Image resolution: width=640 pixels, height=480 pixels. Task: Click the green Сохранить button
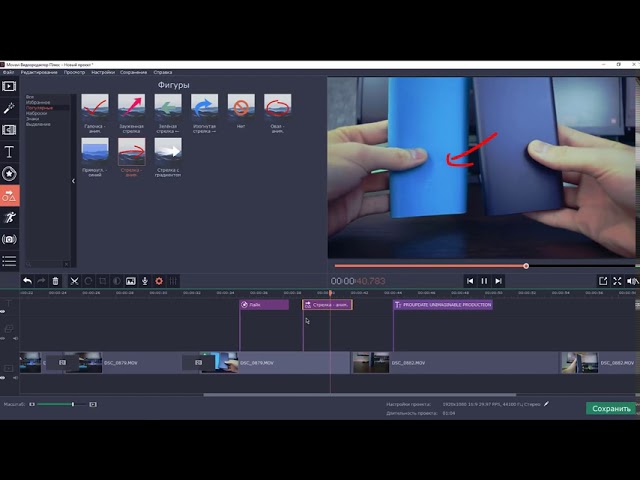coord(611,409)
